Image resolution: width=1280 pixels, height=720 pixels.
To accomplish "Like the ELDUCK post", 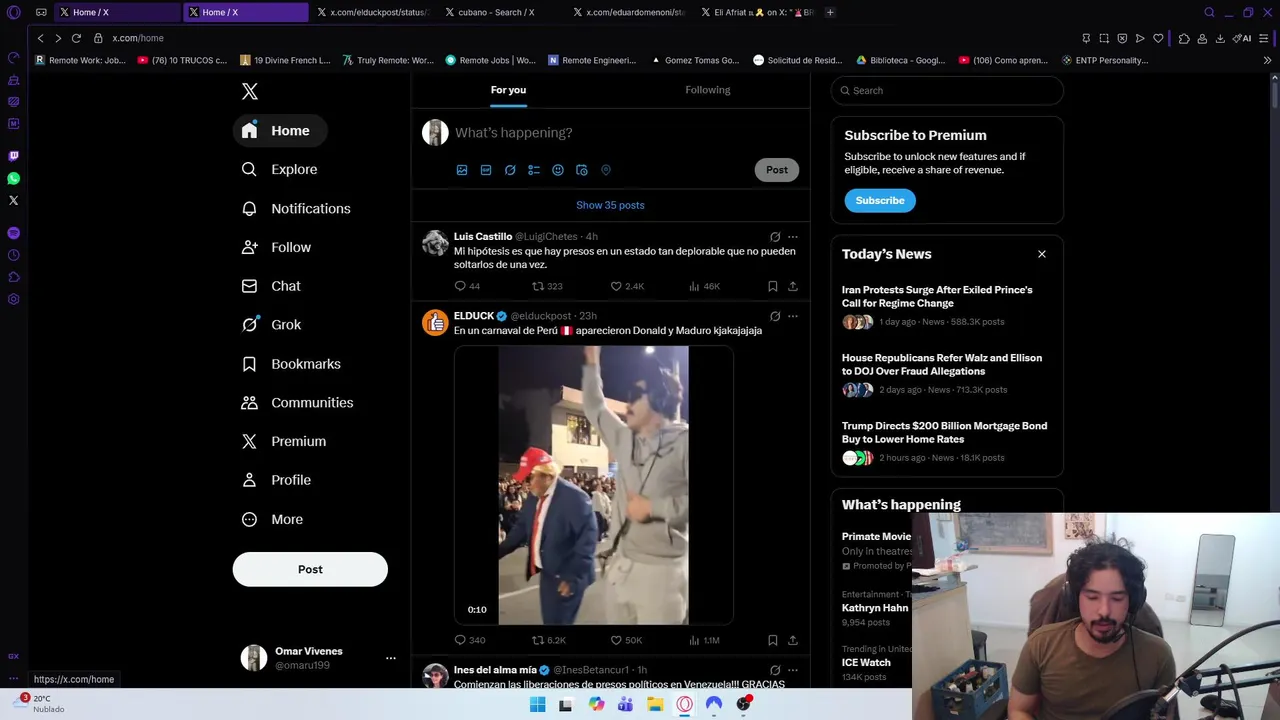I will click(627, 640).
